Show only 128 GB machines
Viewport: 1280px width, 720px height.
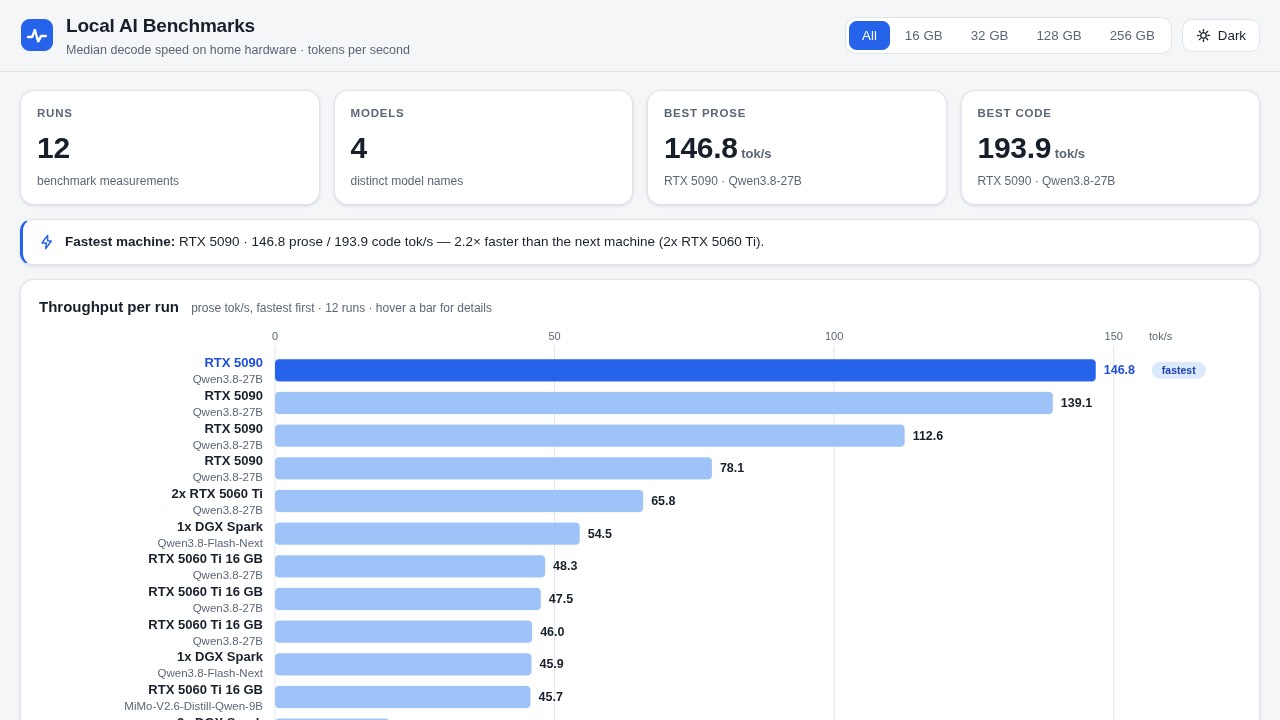(x=1059, y=35)
